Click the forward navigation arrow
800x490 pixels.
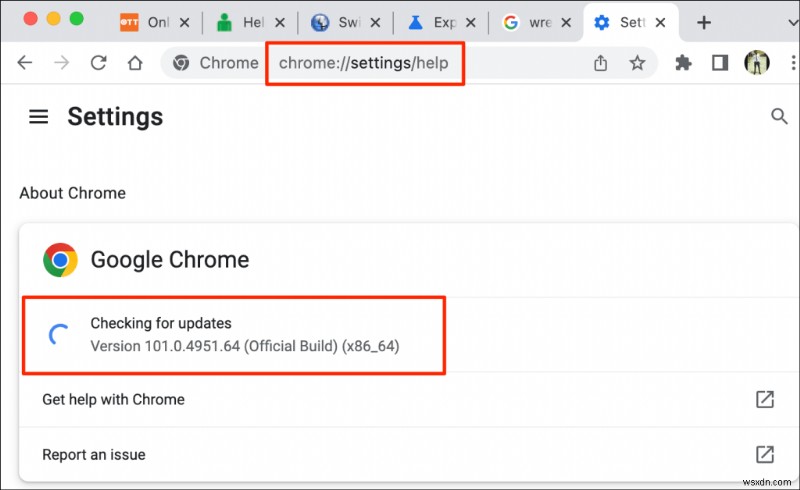(x=62, y=63)
